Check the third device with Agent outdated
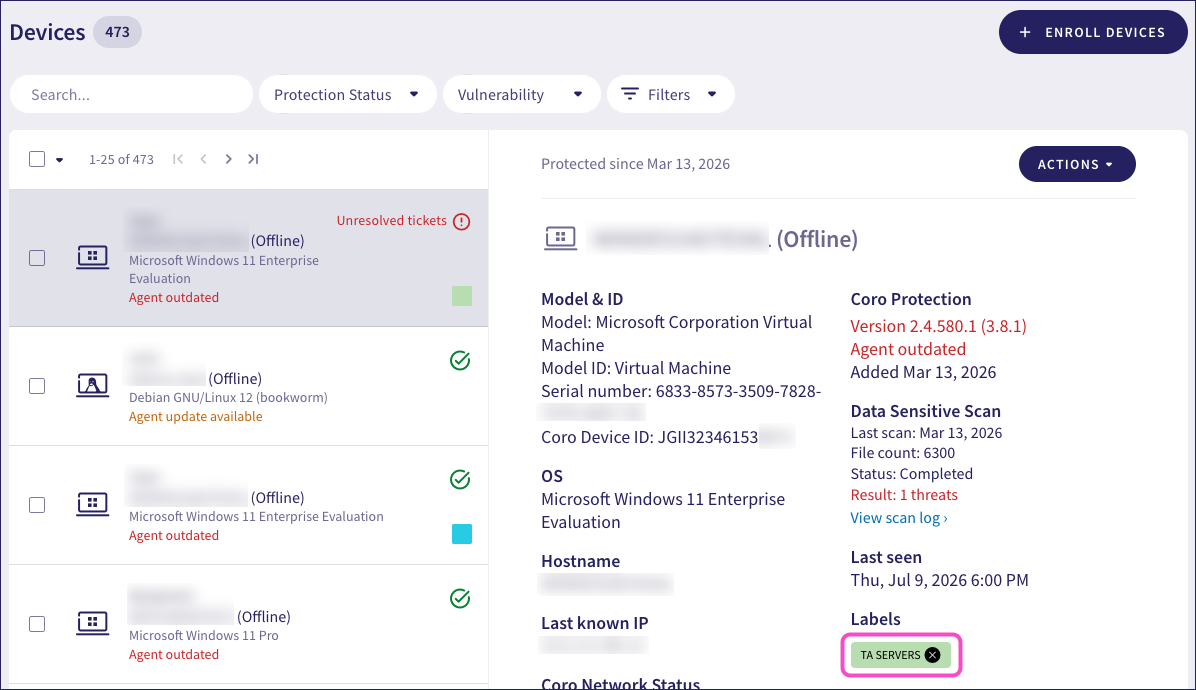 click(37, 505)
